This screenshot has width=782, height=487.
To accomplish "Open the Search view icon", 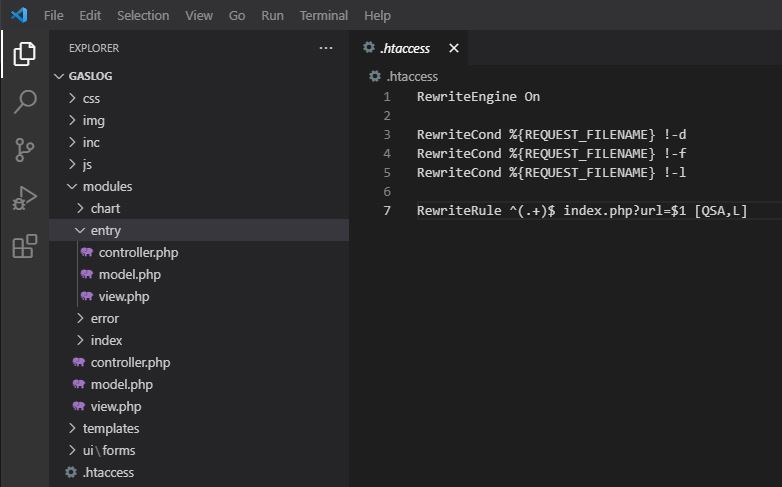I will pos(25,101).
